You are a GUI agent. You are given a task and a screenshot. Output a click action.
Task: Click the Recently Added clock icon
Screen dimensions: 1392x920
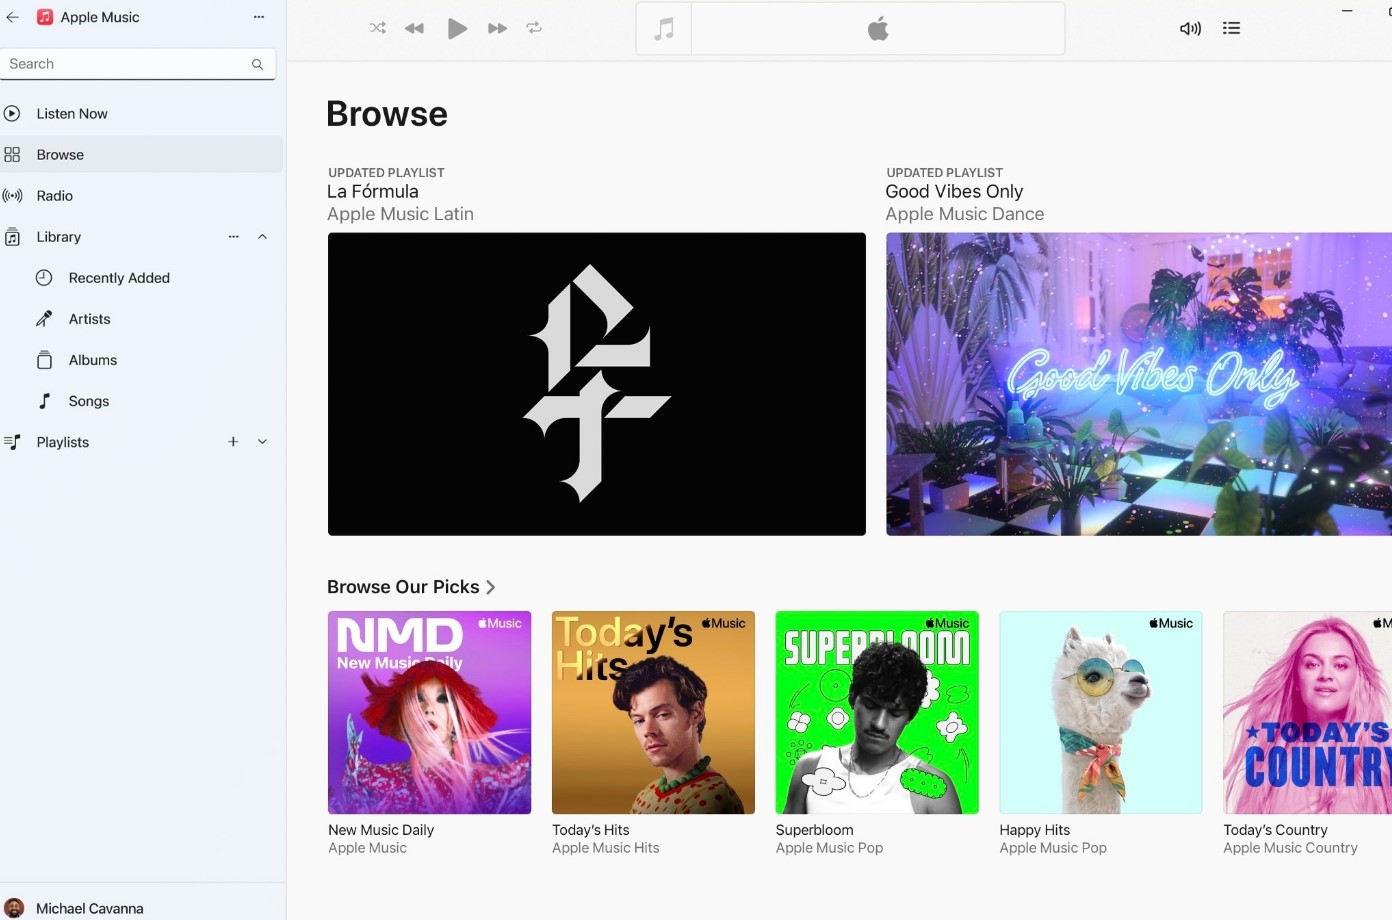44,278
